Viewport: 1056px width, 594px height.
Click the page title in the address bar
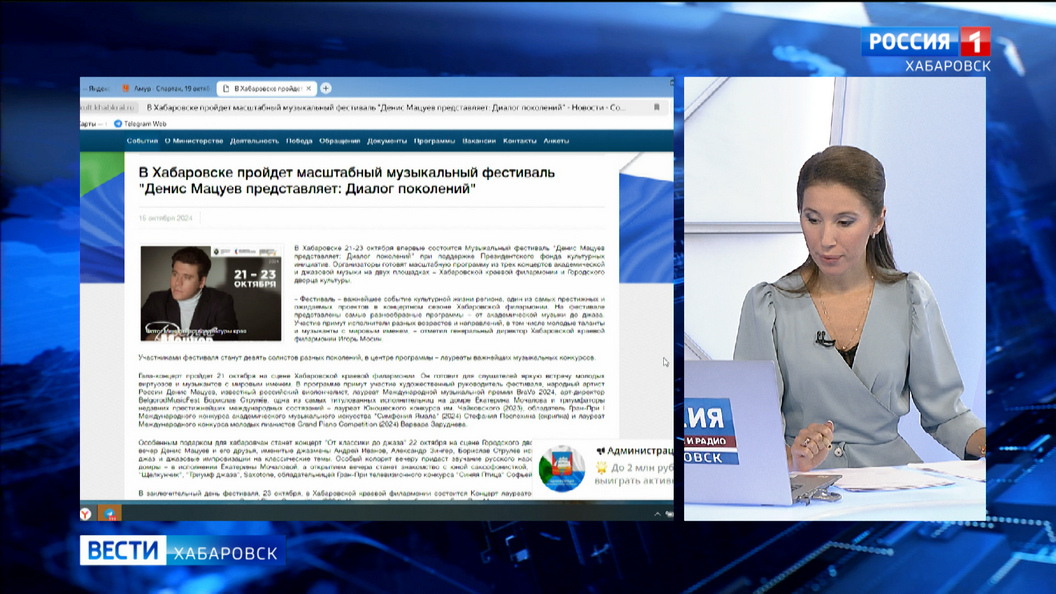coord(386,107)
